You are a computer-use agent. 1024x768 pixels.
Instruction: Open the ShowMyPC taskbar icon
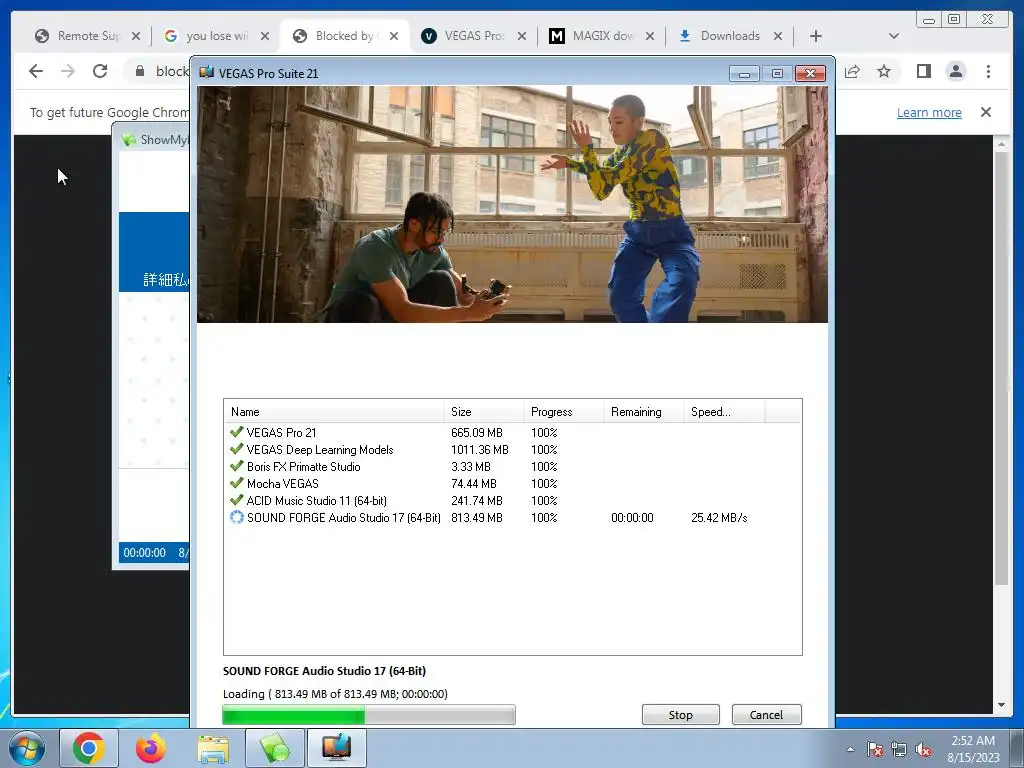[275, 748]
